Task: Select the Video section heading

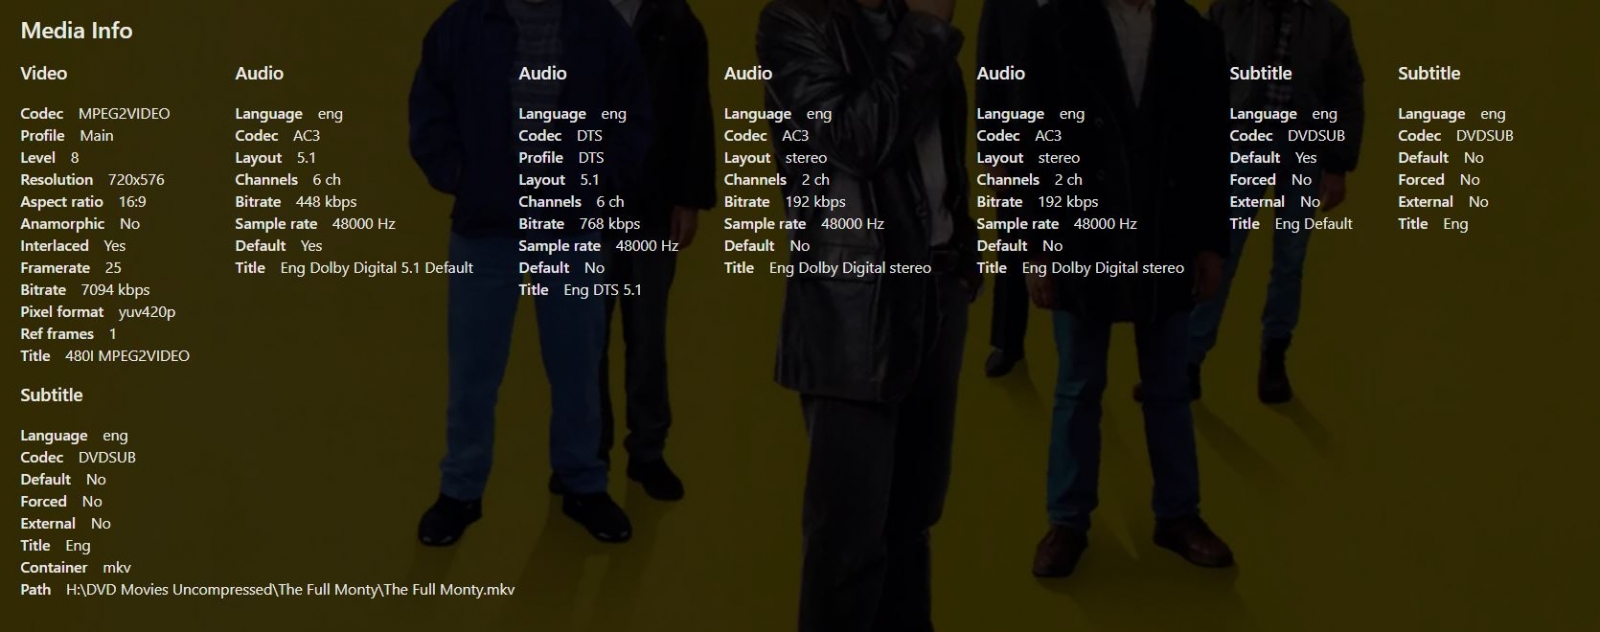Action: point(44,73)
